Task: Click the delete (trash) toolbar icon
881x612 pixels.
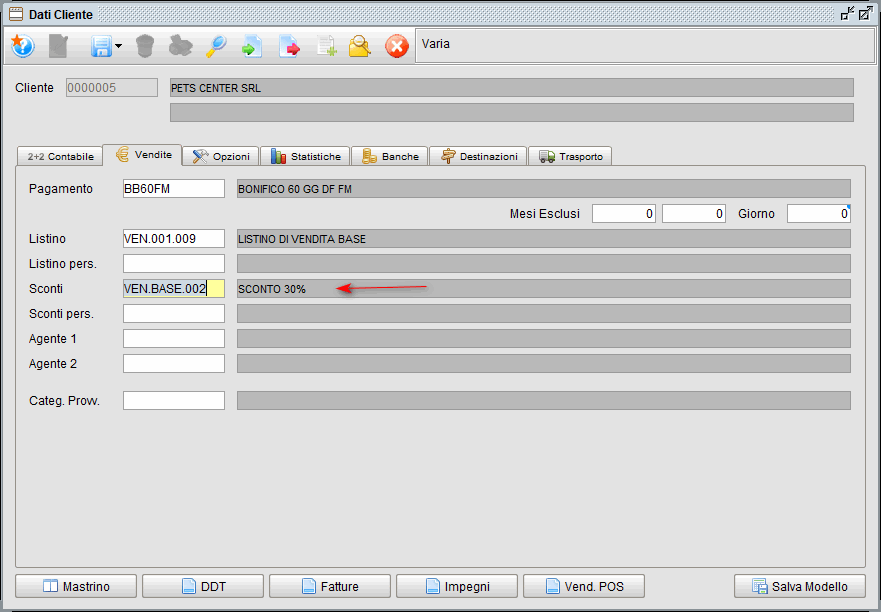Action: pos(144,46)
